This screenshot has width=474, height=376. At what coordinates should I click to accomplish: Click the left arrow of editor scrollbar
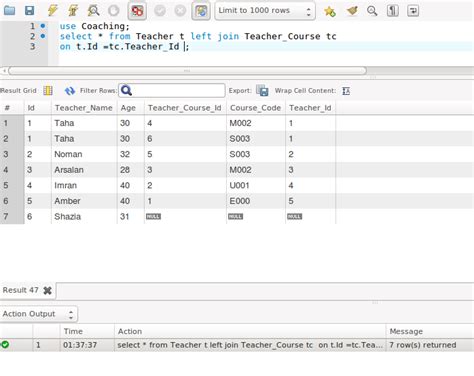point(4,71)
